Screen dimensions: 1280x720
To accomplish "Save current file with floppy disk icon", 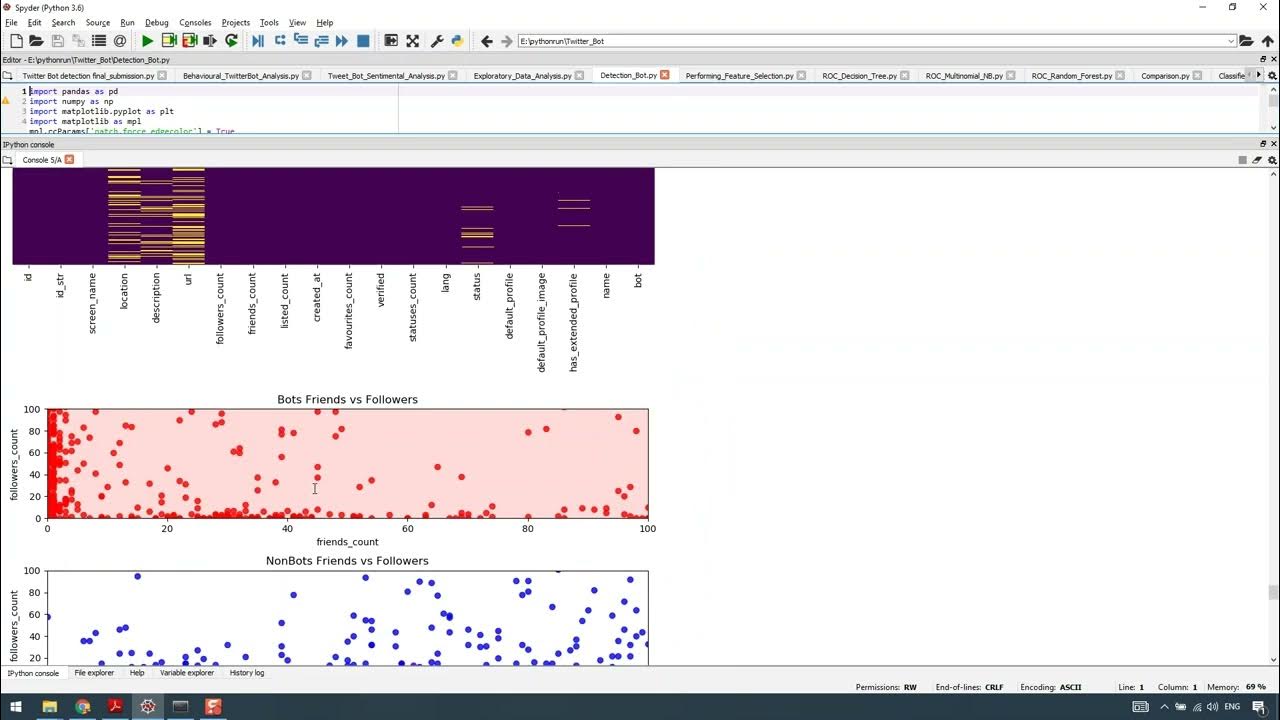I will click(x=57, y=41).
